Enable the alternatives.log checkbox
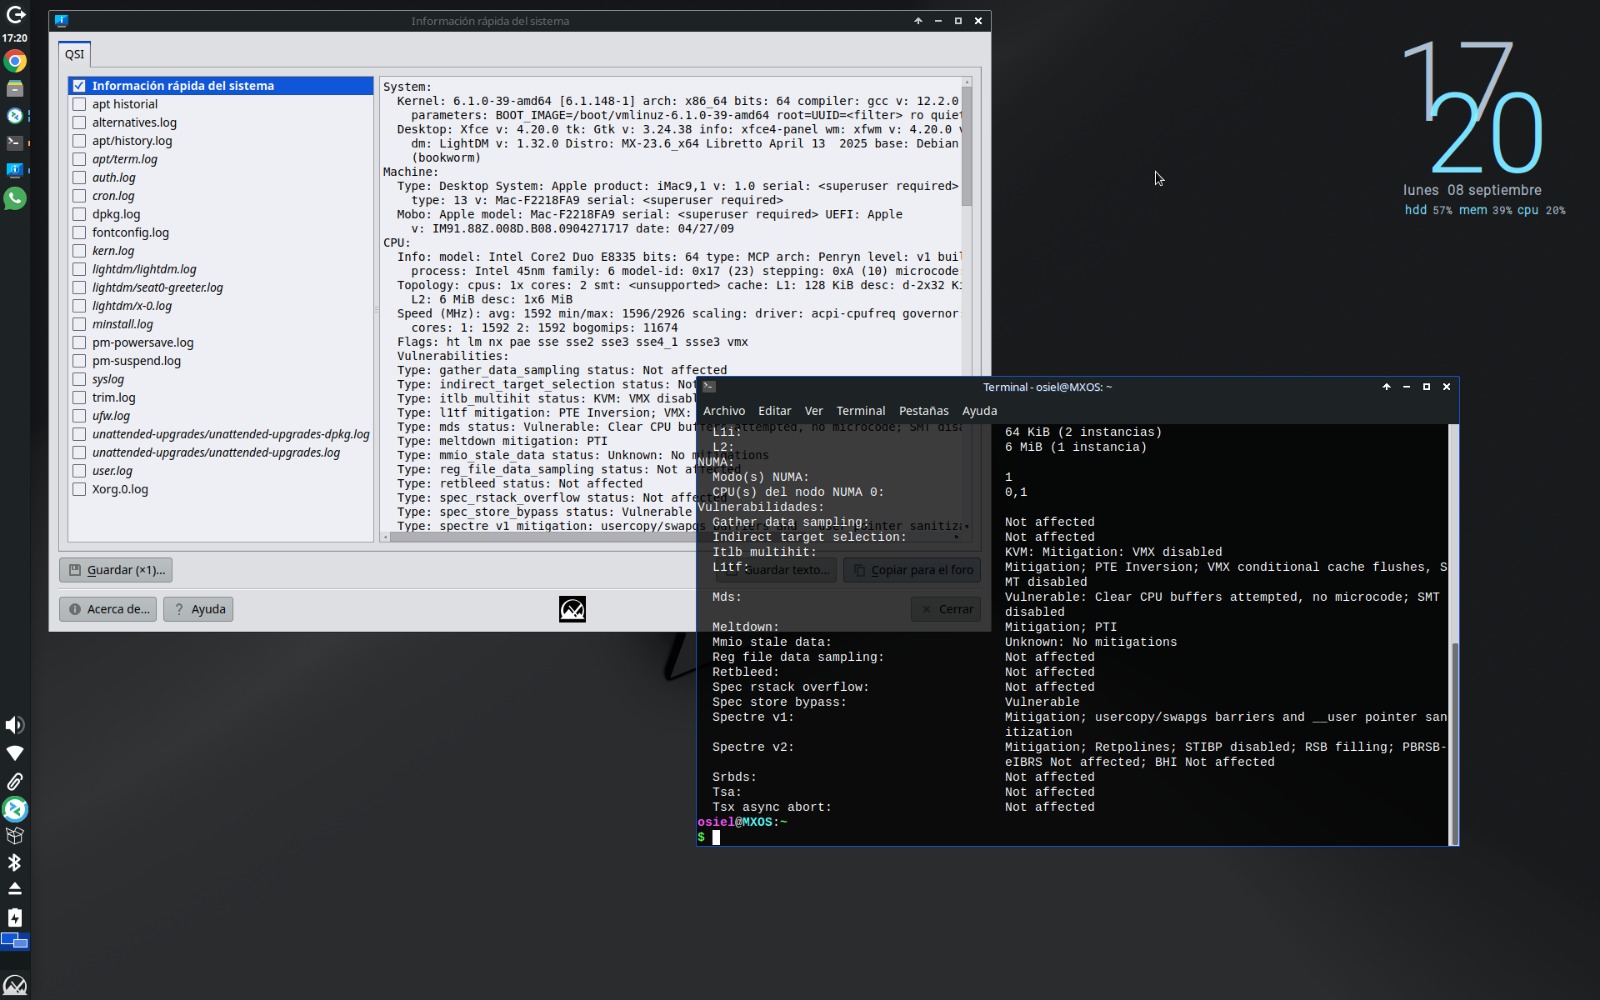The width and height of the screenshot is (1600, 1000). click(x=79, y=122)
